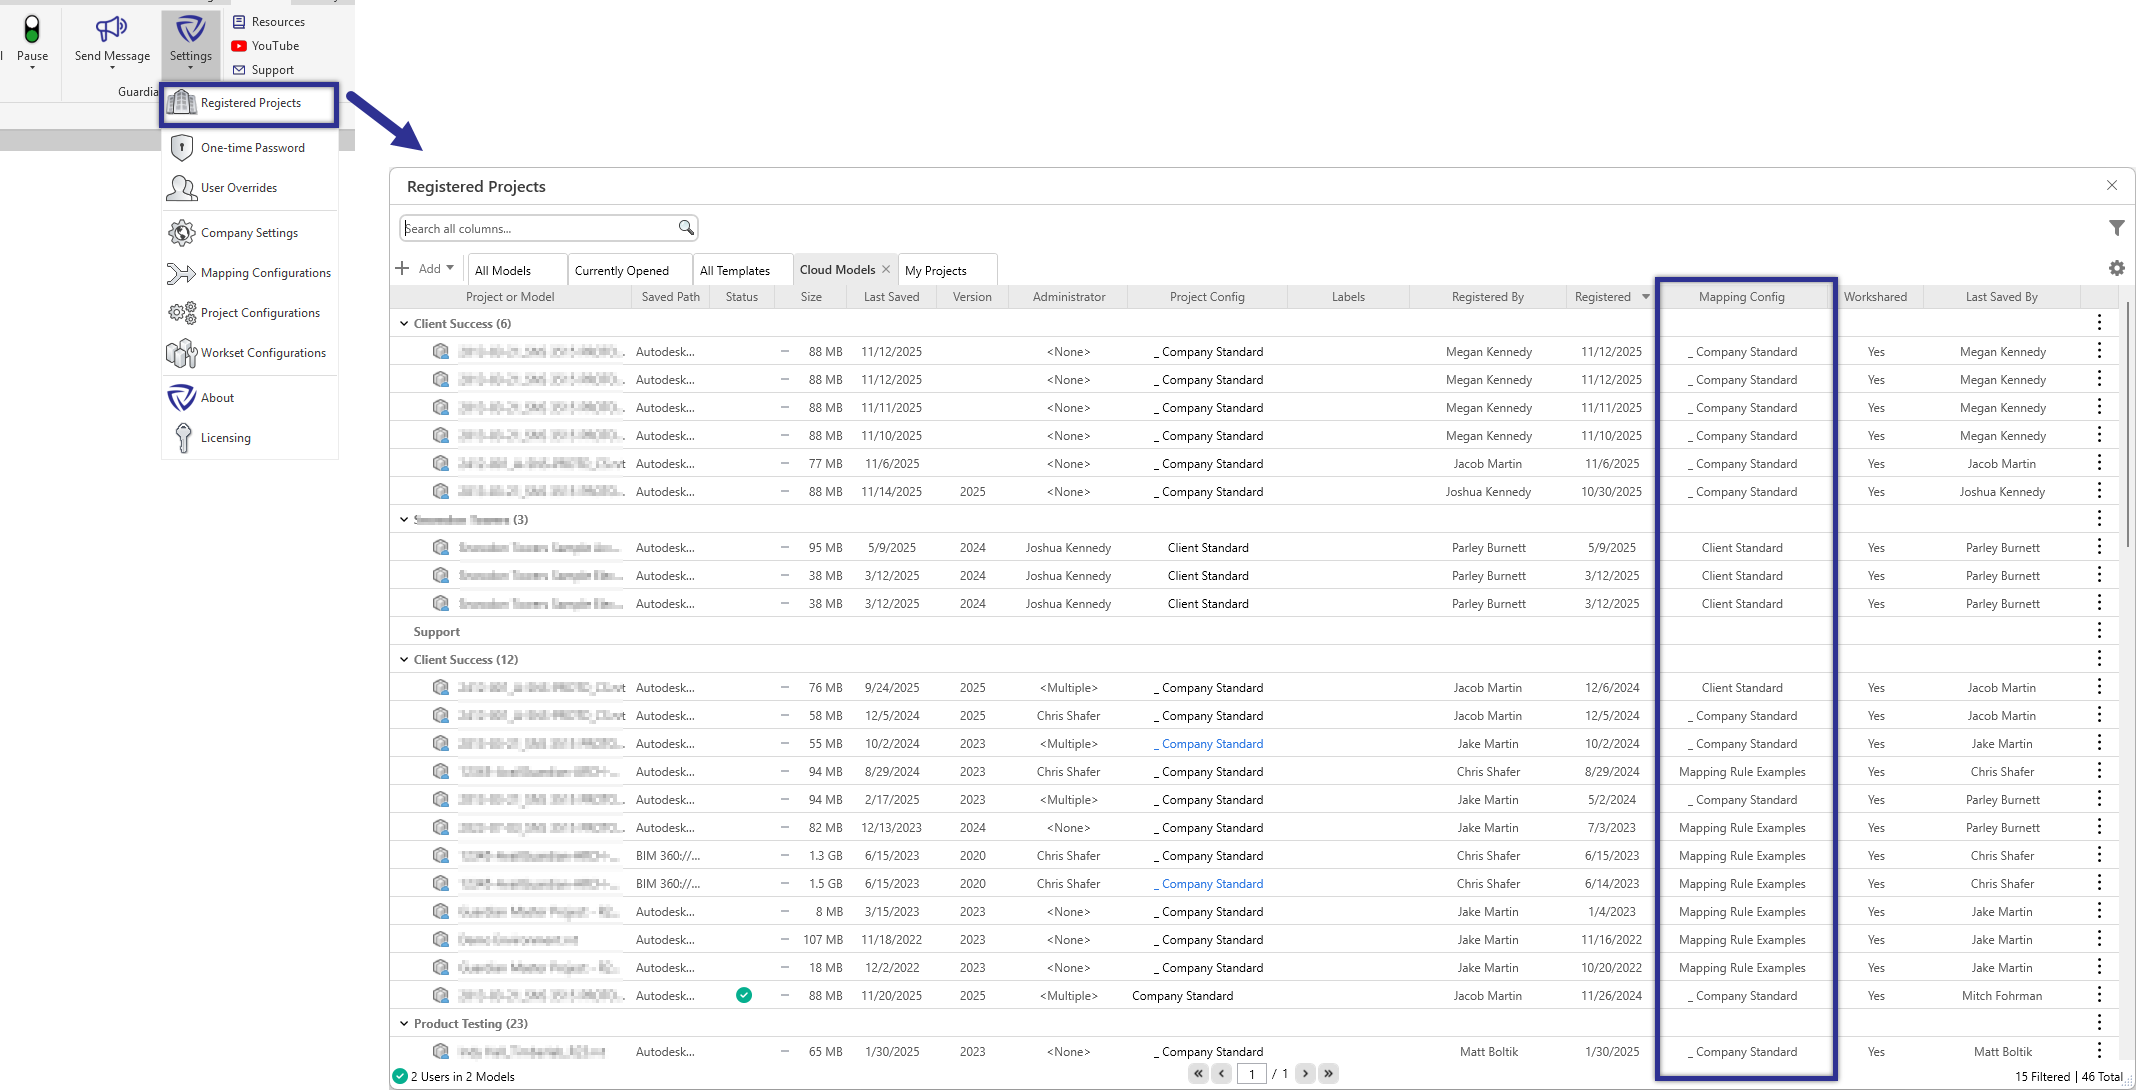Select the One-time Password shield icon
The width and height of the screenshot is (2136, 1090).
click(x=183, y=147)
